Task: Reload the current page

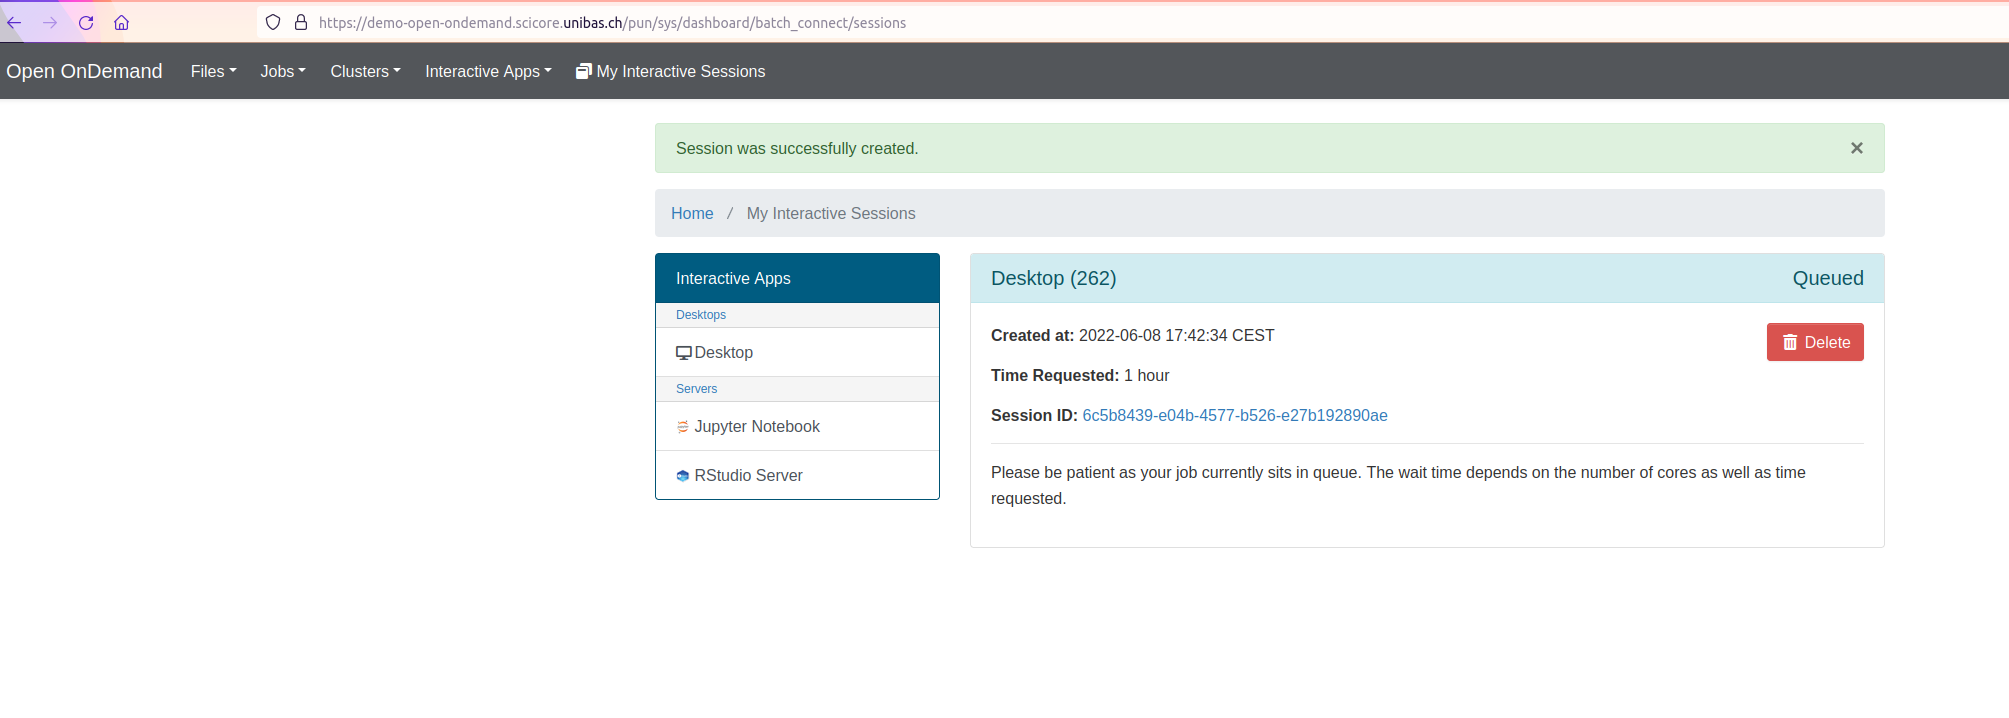Action: pos(86,23)
